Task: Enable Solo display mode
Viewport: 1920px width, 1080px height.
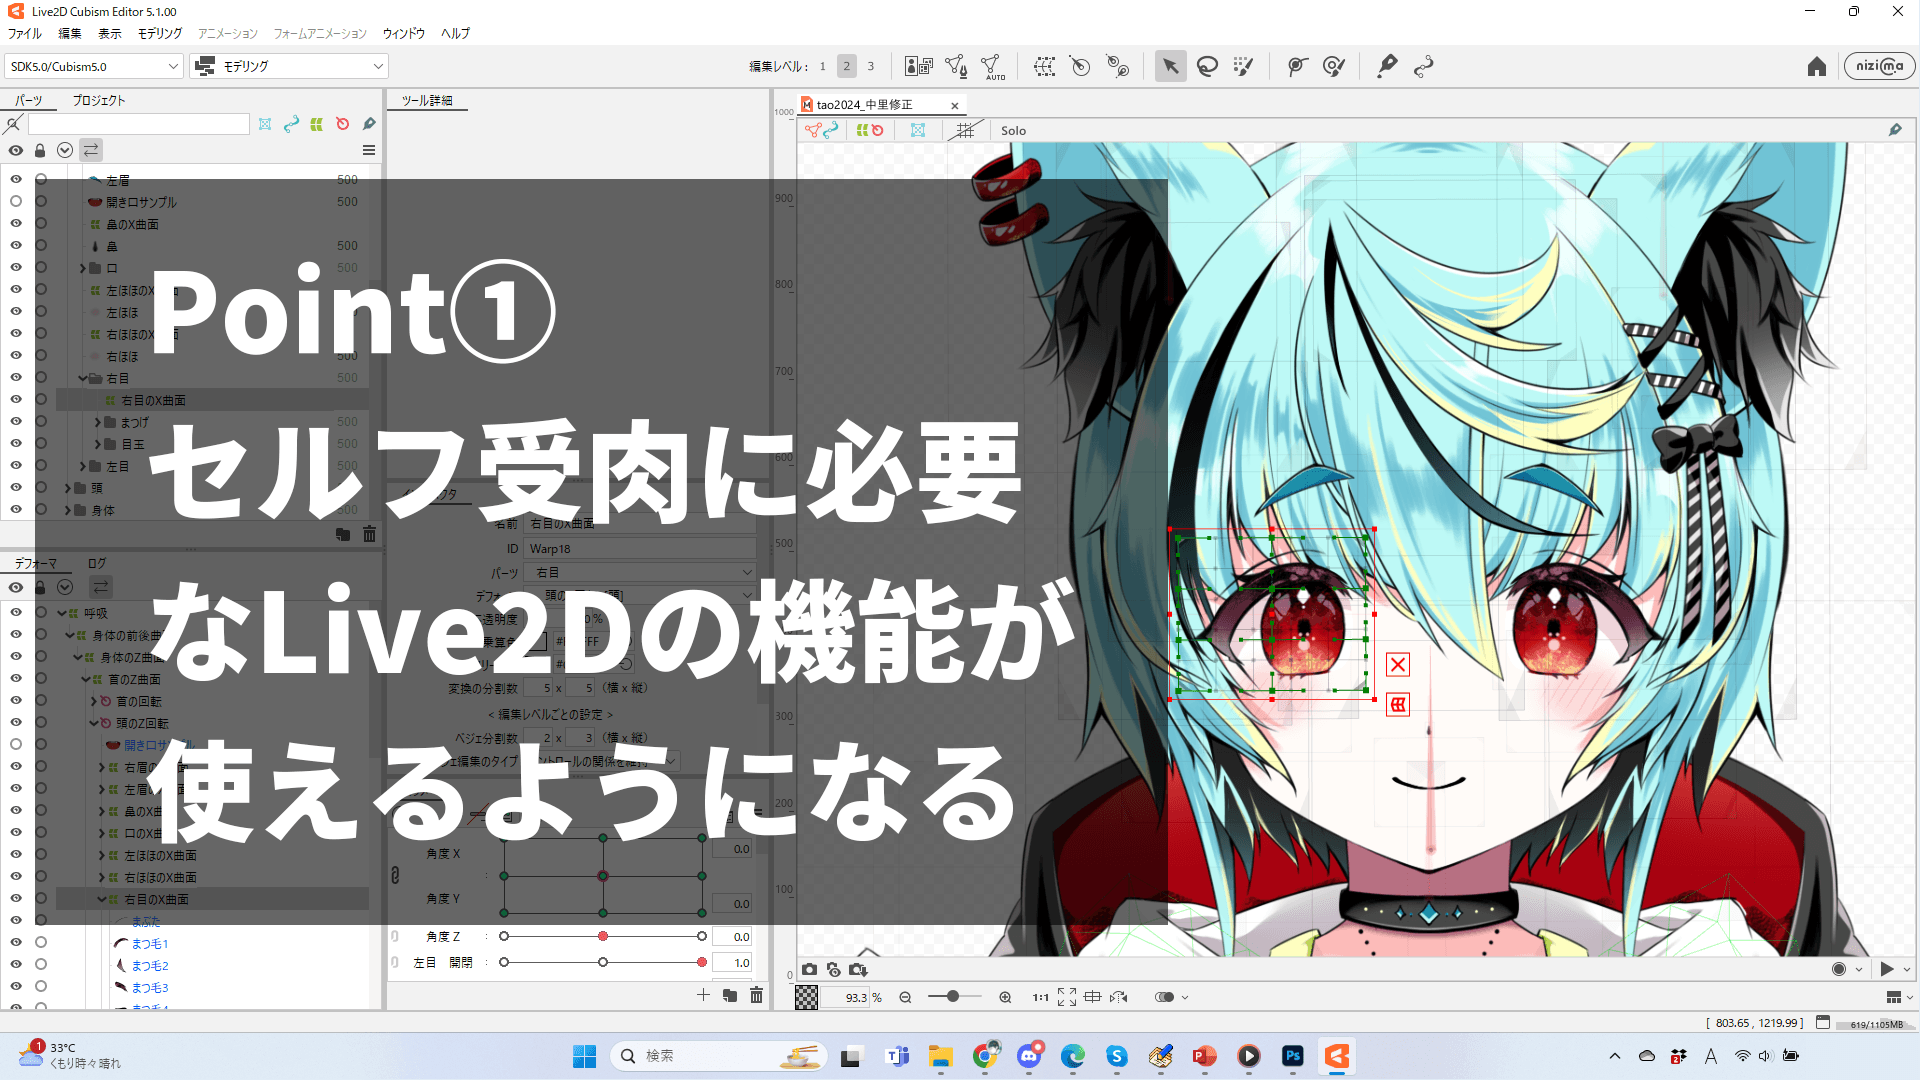Action: click(1013, 130)
